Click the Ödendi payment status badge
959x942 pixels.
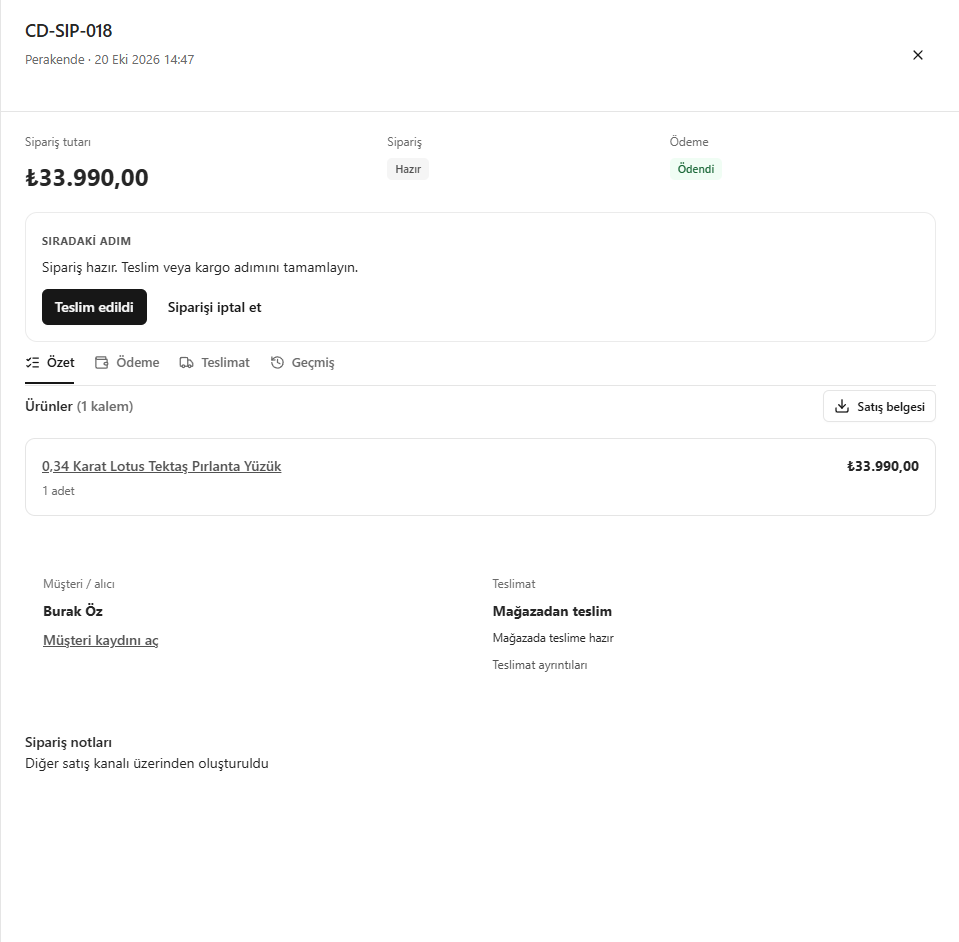[696, 169]
